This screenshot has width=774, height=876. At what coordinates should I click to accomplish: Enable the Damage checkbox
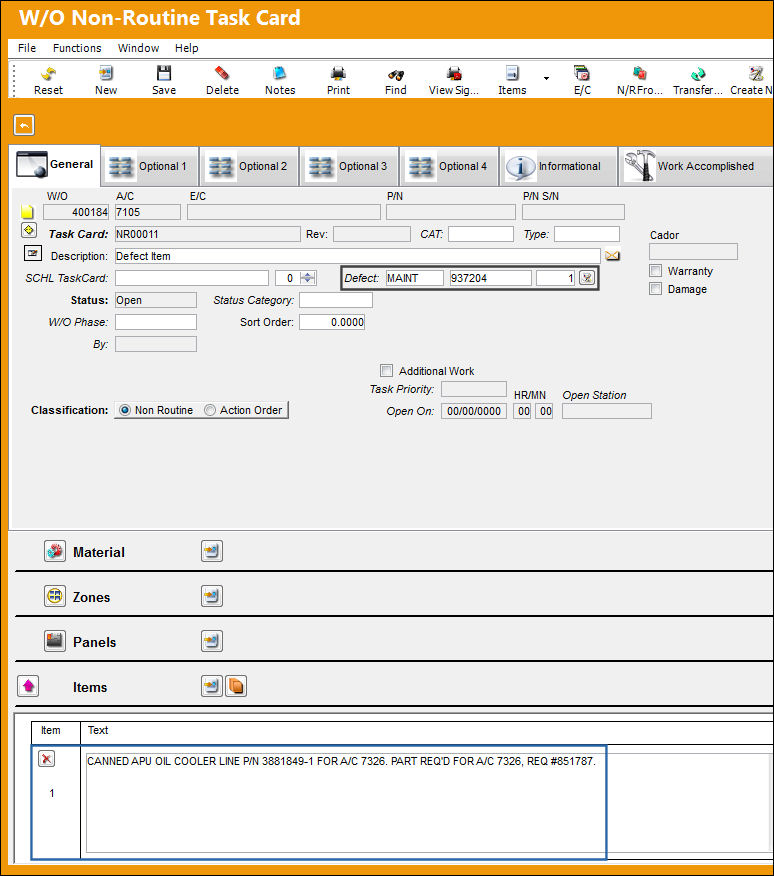pos(656,289)
